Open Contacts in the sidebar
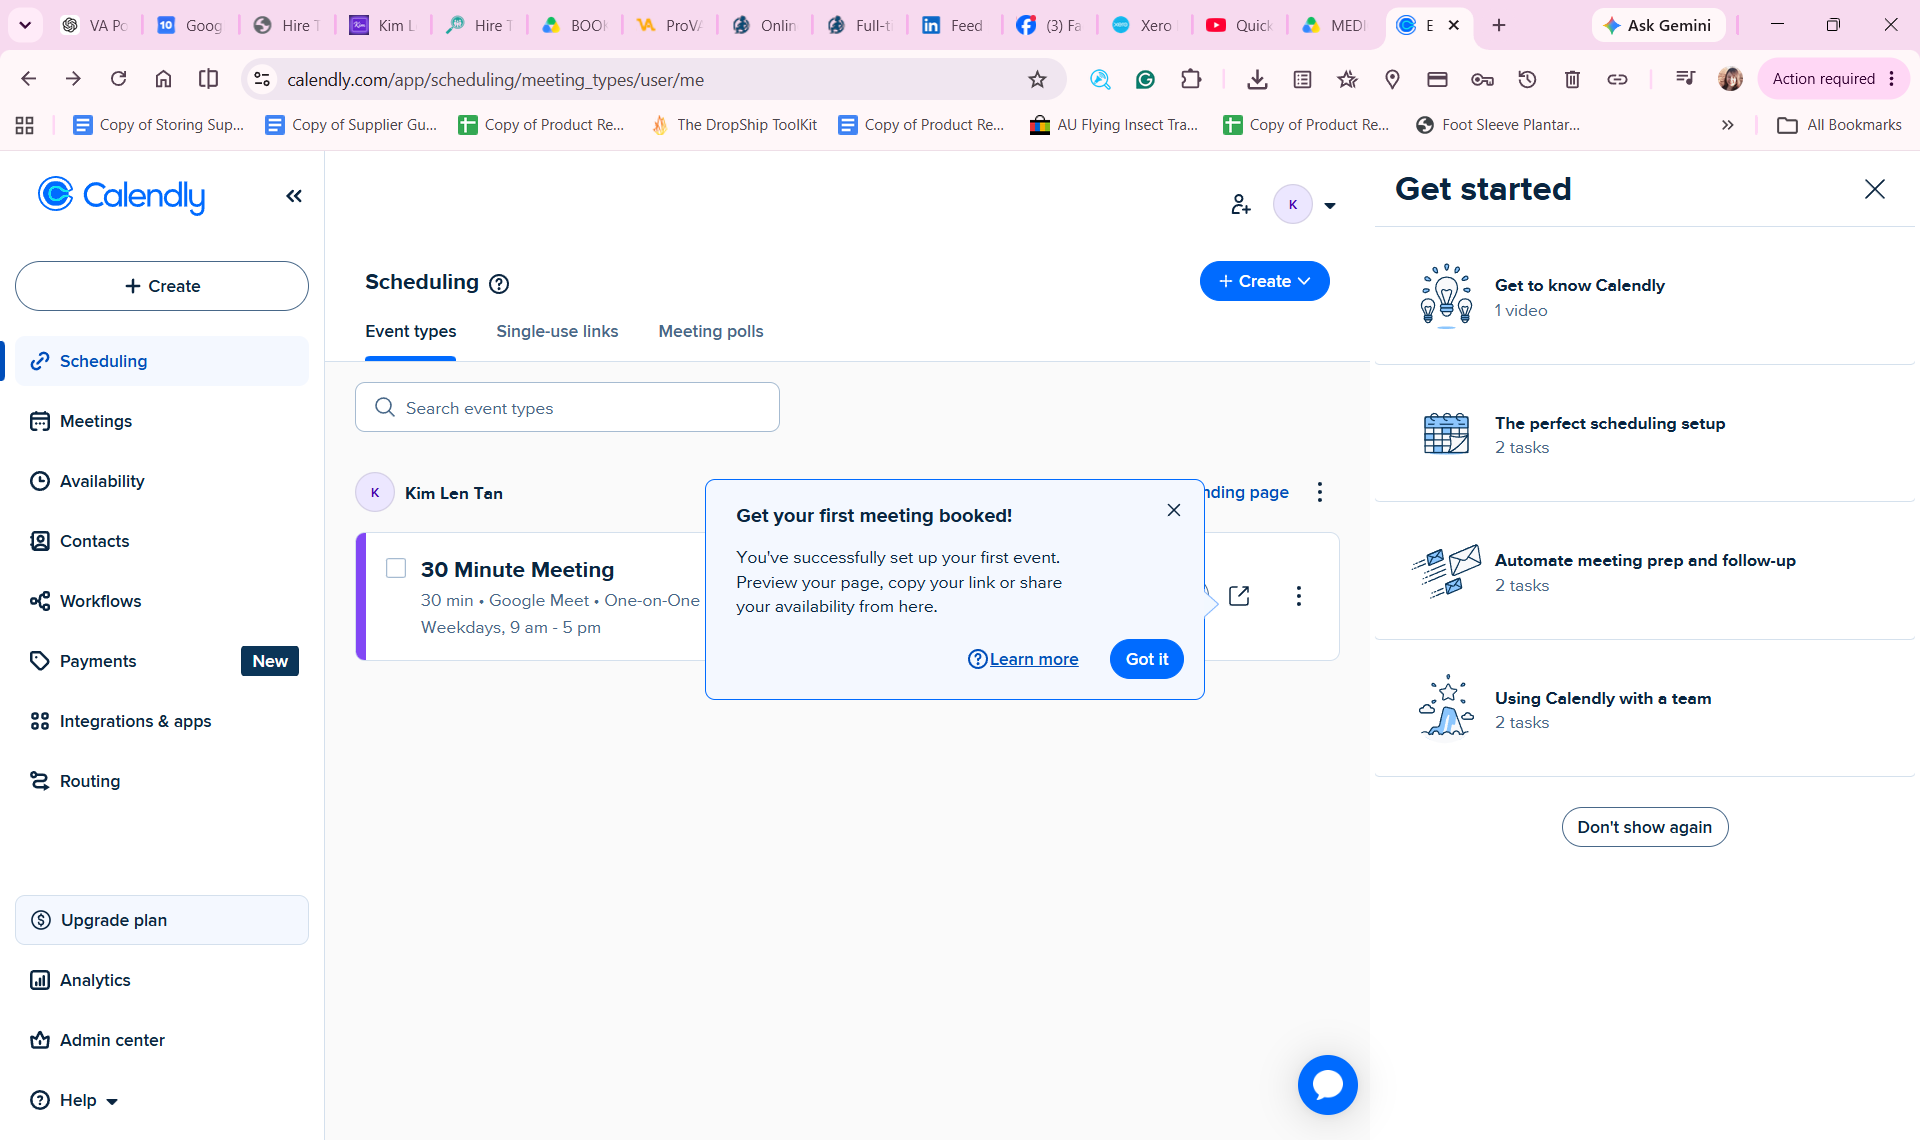The width and height of the screenshot is (1920, 1140). pyautogui.click(x=162, y=541)
